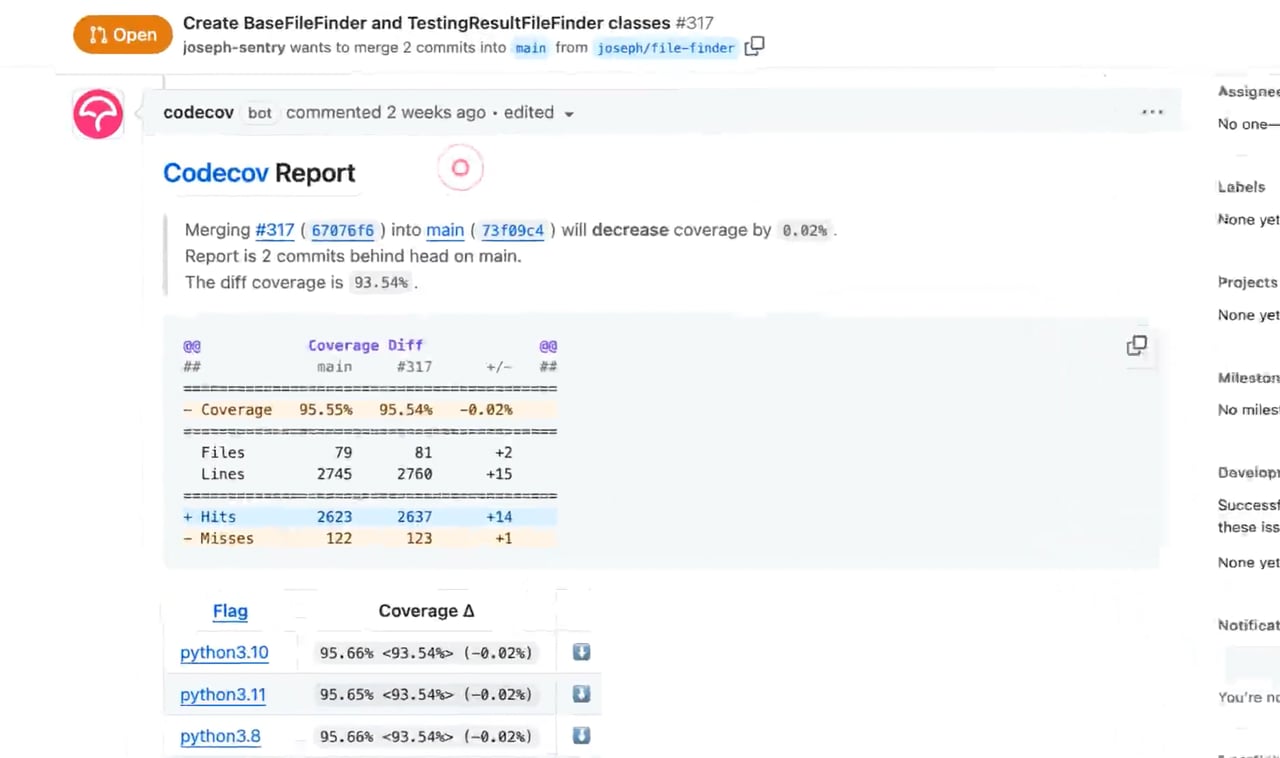Copy the joseph/file-finder branch name icon
This screenshot has height=758, width=1280.
point(755,46)
